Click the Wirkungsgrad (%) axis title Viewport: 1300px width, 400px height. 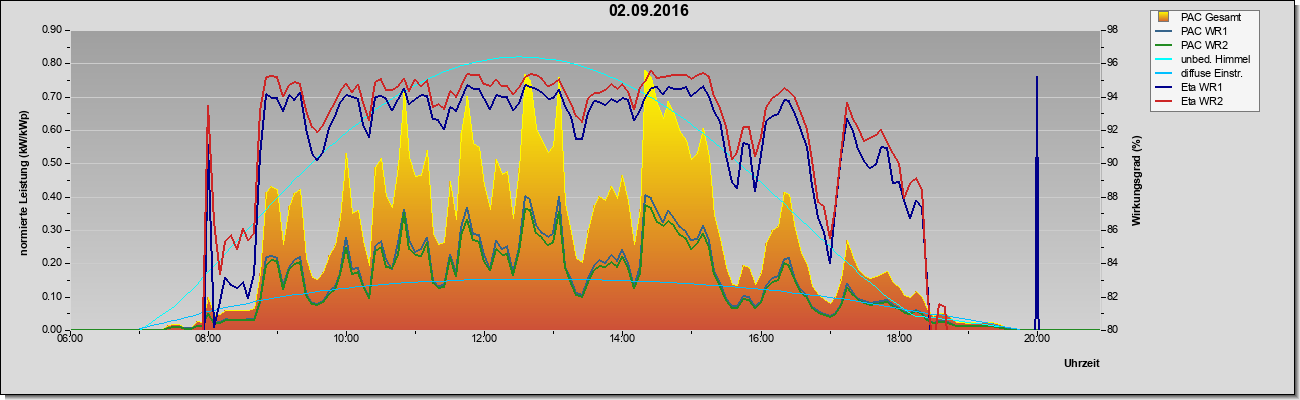click(x=1136, y=180)
